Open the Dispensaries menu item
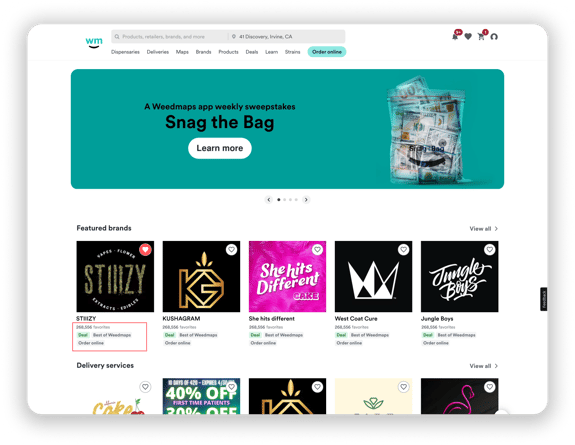Viewport: 575px width, 445px height. pyautogui.click(x=125, y=52)
